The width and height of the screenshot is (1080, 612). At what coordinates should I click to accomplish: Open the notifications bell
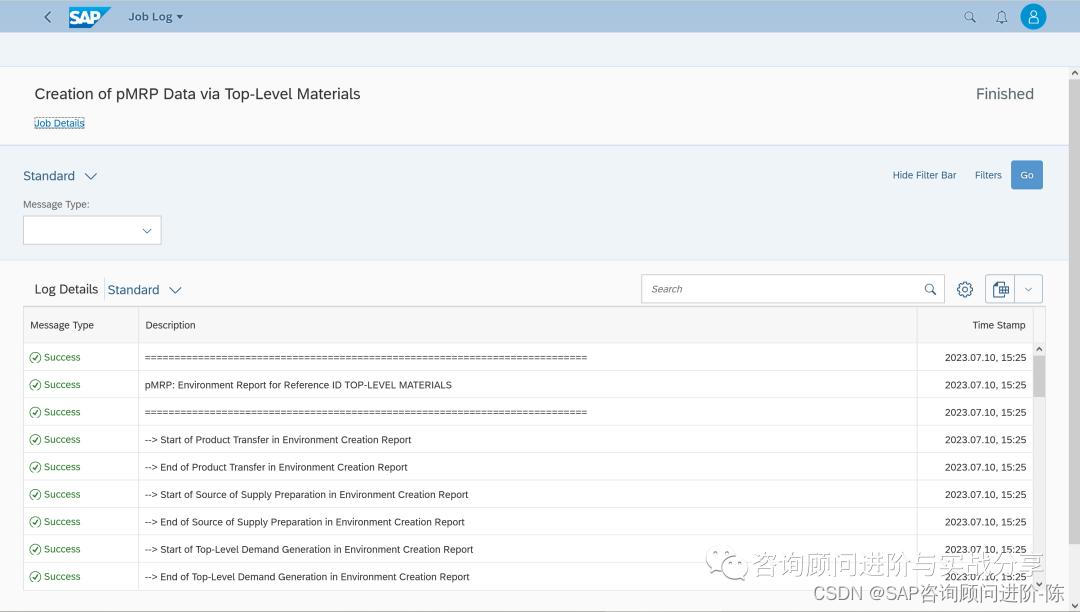pos(1001,17)
